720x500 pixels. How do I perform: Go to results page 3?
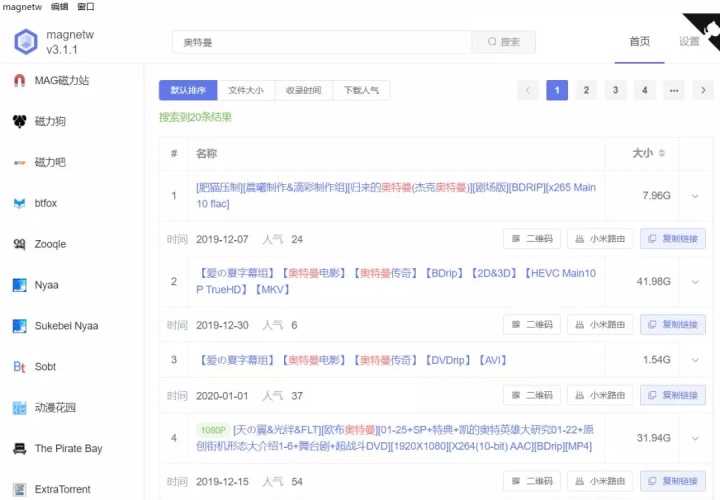615,90
